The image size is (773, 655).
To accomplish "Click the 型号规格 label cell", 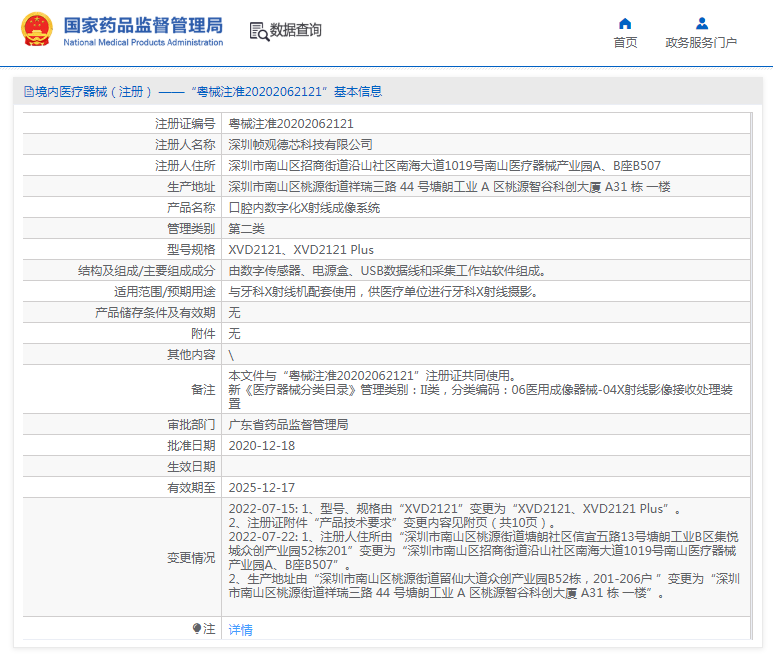I will pos(122,249).
